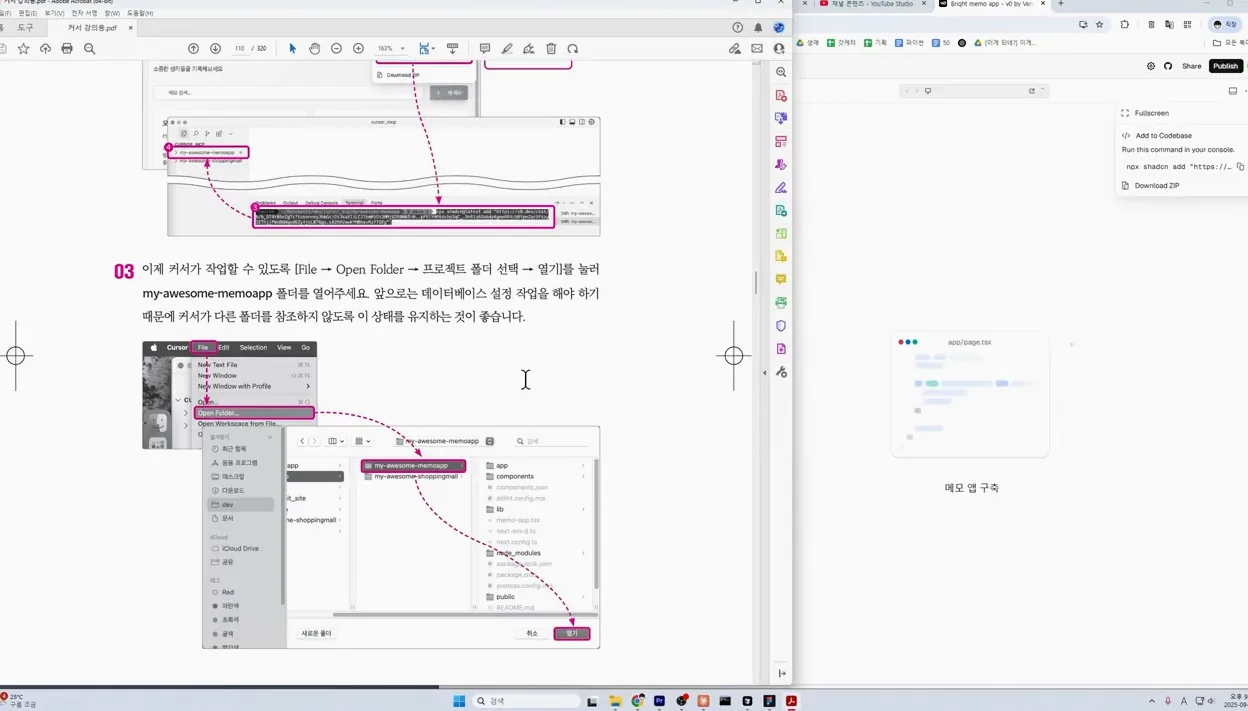Open Acrobat notifications bell
The width and height of the screenshot is (1248, 711).
(758, 28)
